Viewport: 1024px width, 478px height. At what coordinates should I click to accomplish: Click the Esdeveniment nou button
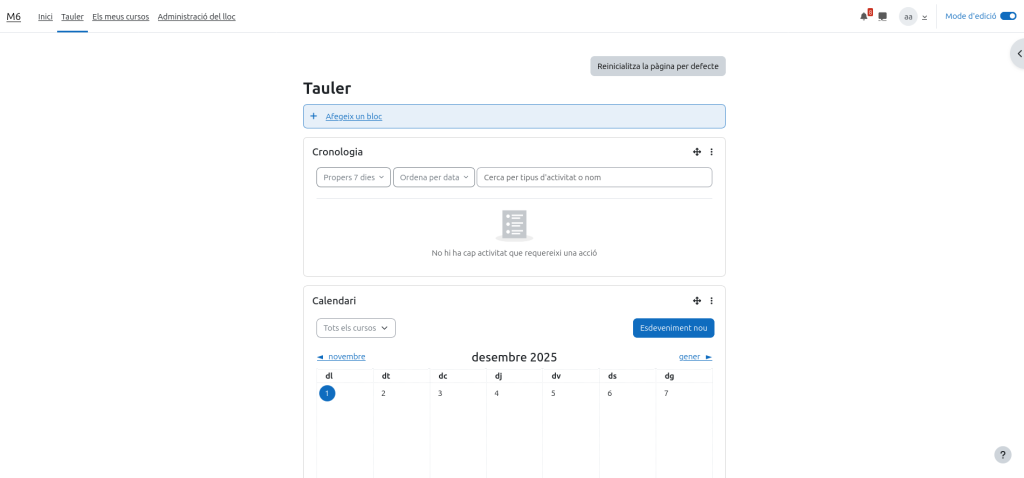click(673, 328)
